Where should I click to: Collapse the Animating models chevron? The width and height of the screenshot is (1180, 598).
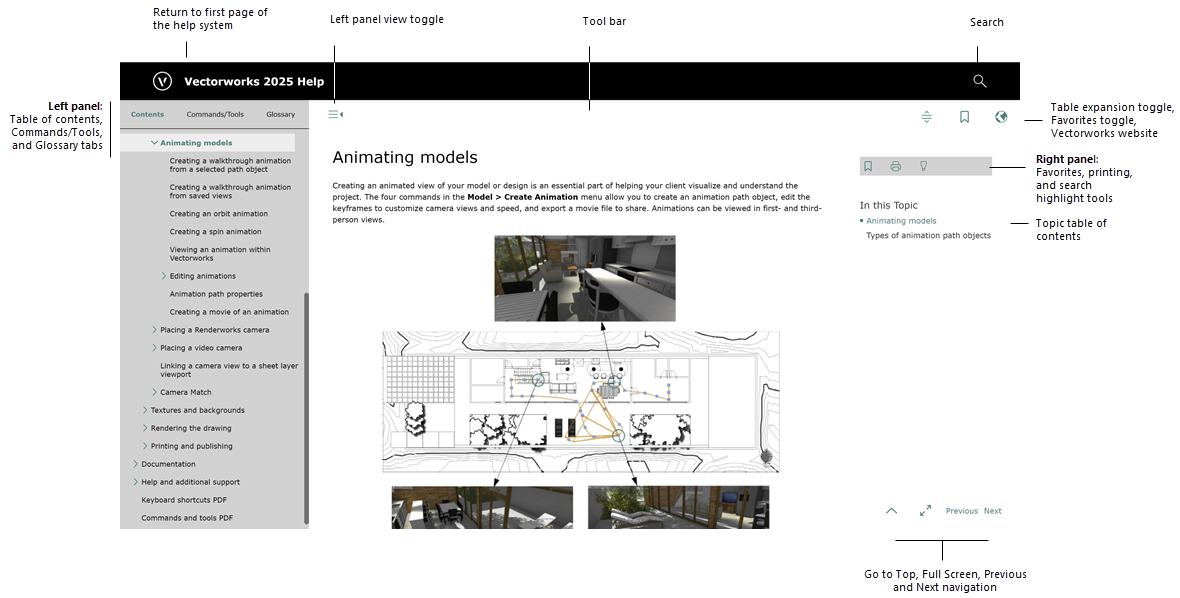click(154, 142)
